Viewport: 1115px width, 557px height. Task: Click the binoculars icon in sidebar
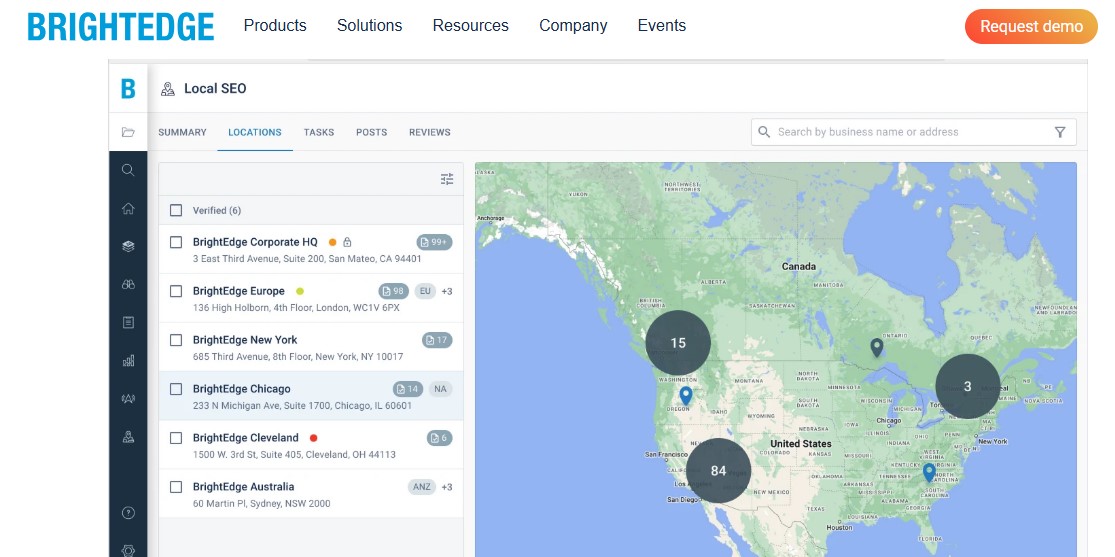(128, 285)
